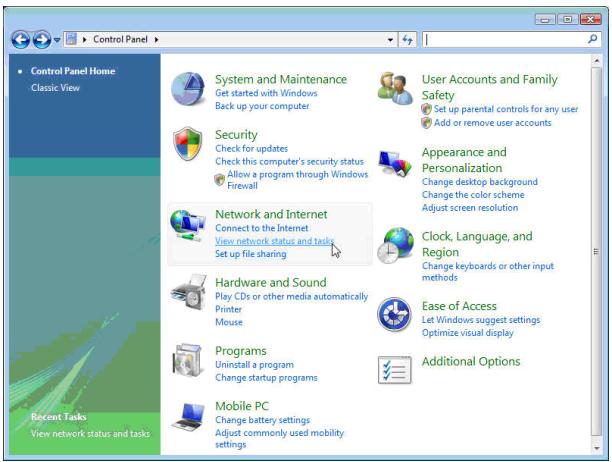612x462 pixels.
Task: Click View network status and tasks under Network and Internet
Action: tap(274, 241)
